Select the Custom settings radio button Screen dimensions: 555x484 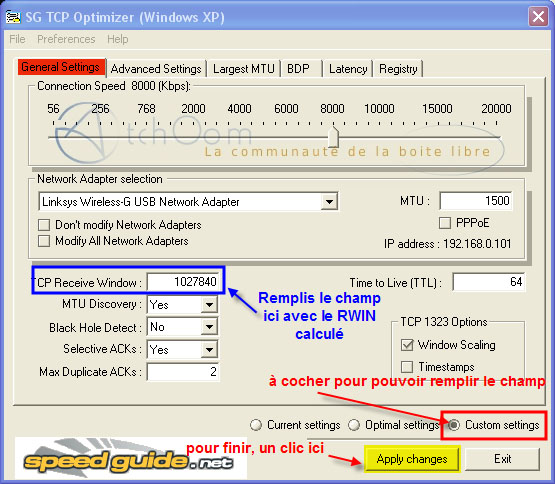tap(454, 425)
